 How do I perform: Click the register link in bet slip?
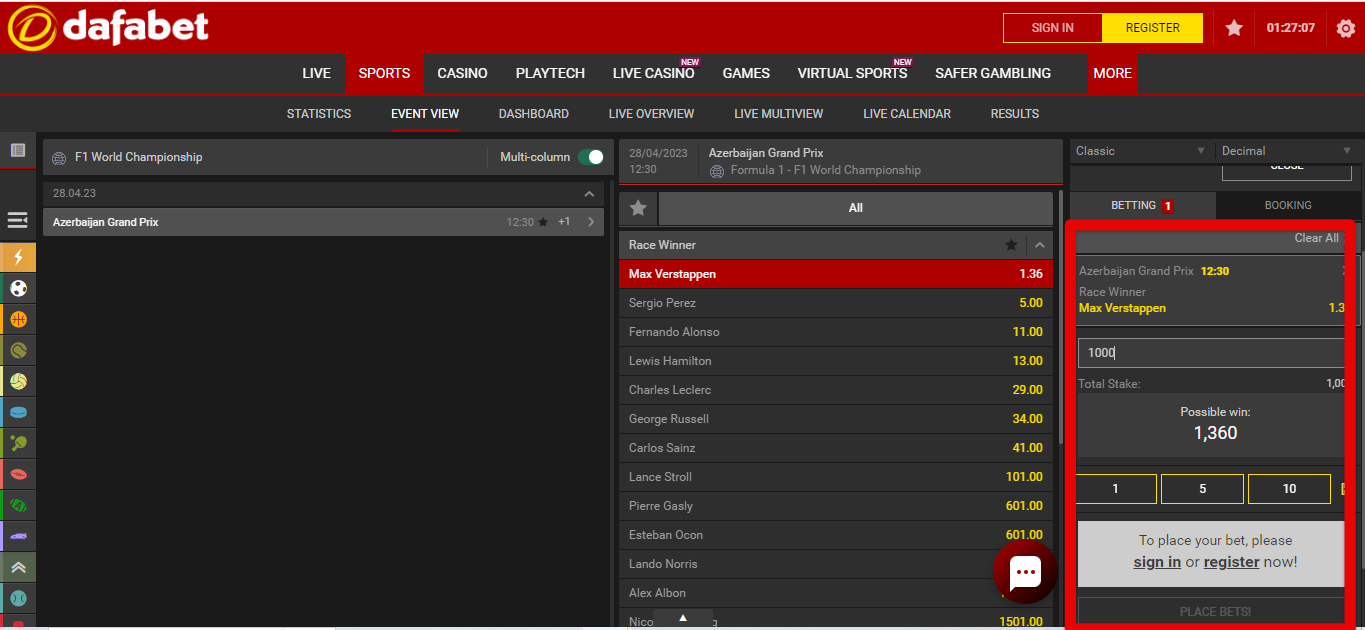point(1231,562)
